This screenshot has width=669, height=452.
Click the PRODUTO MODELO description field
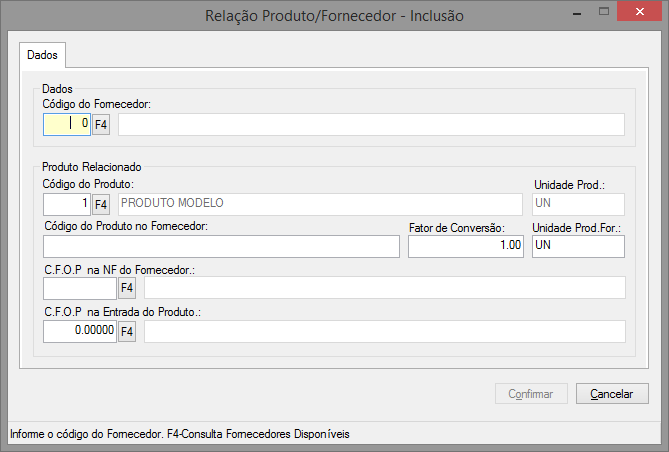[x=320, y=204]
